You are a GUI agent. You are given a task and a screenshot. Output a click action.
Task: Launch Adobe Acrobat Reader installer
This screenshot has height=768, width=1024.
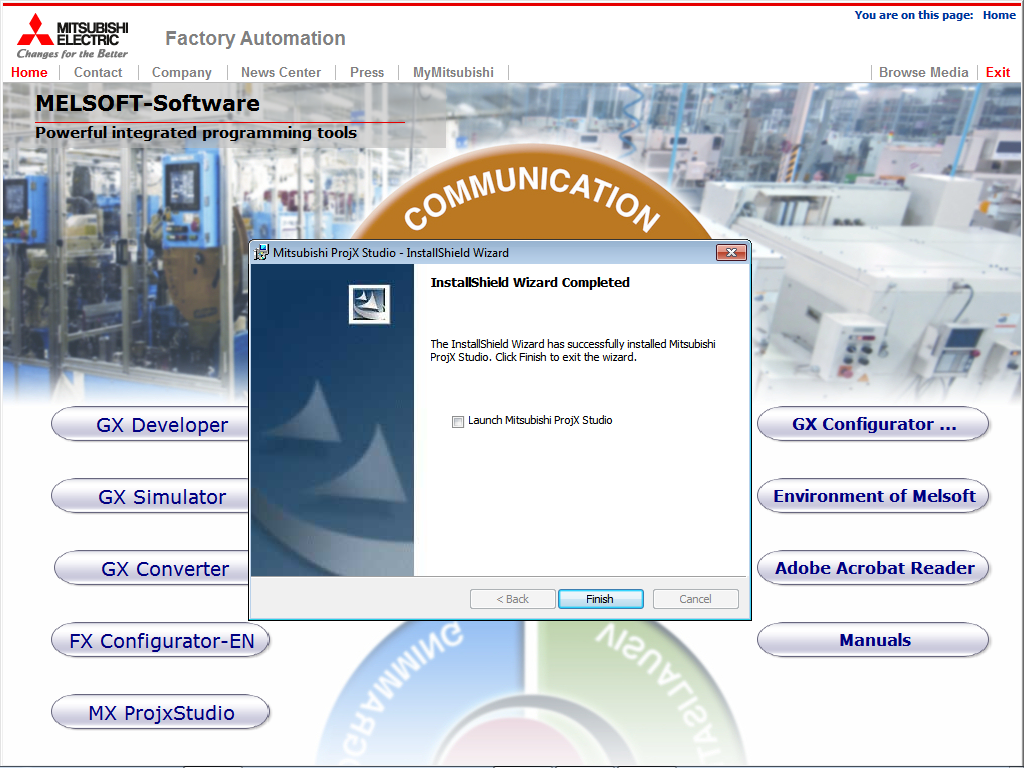pyautogui.click(x=872, y=568)
